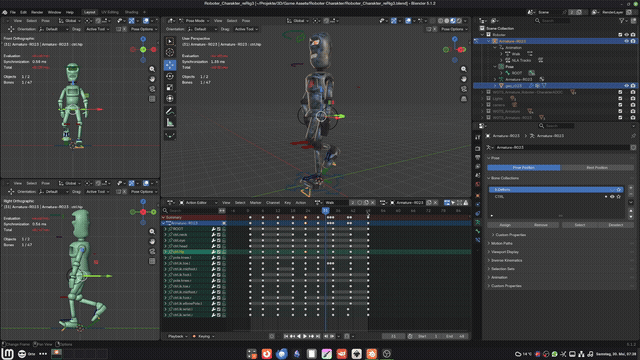The width and height of the screenshot is (640, 360).
Task: Select the Move tool in main viewport toolbar
Action: [170, 64]
